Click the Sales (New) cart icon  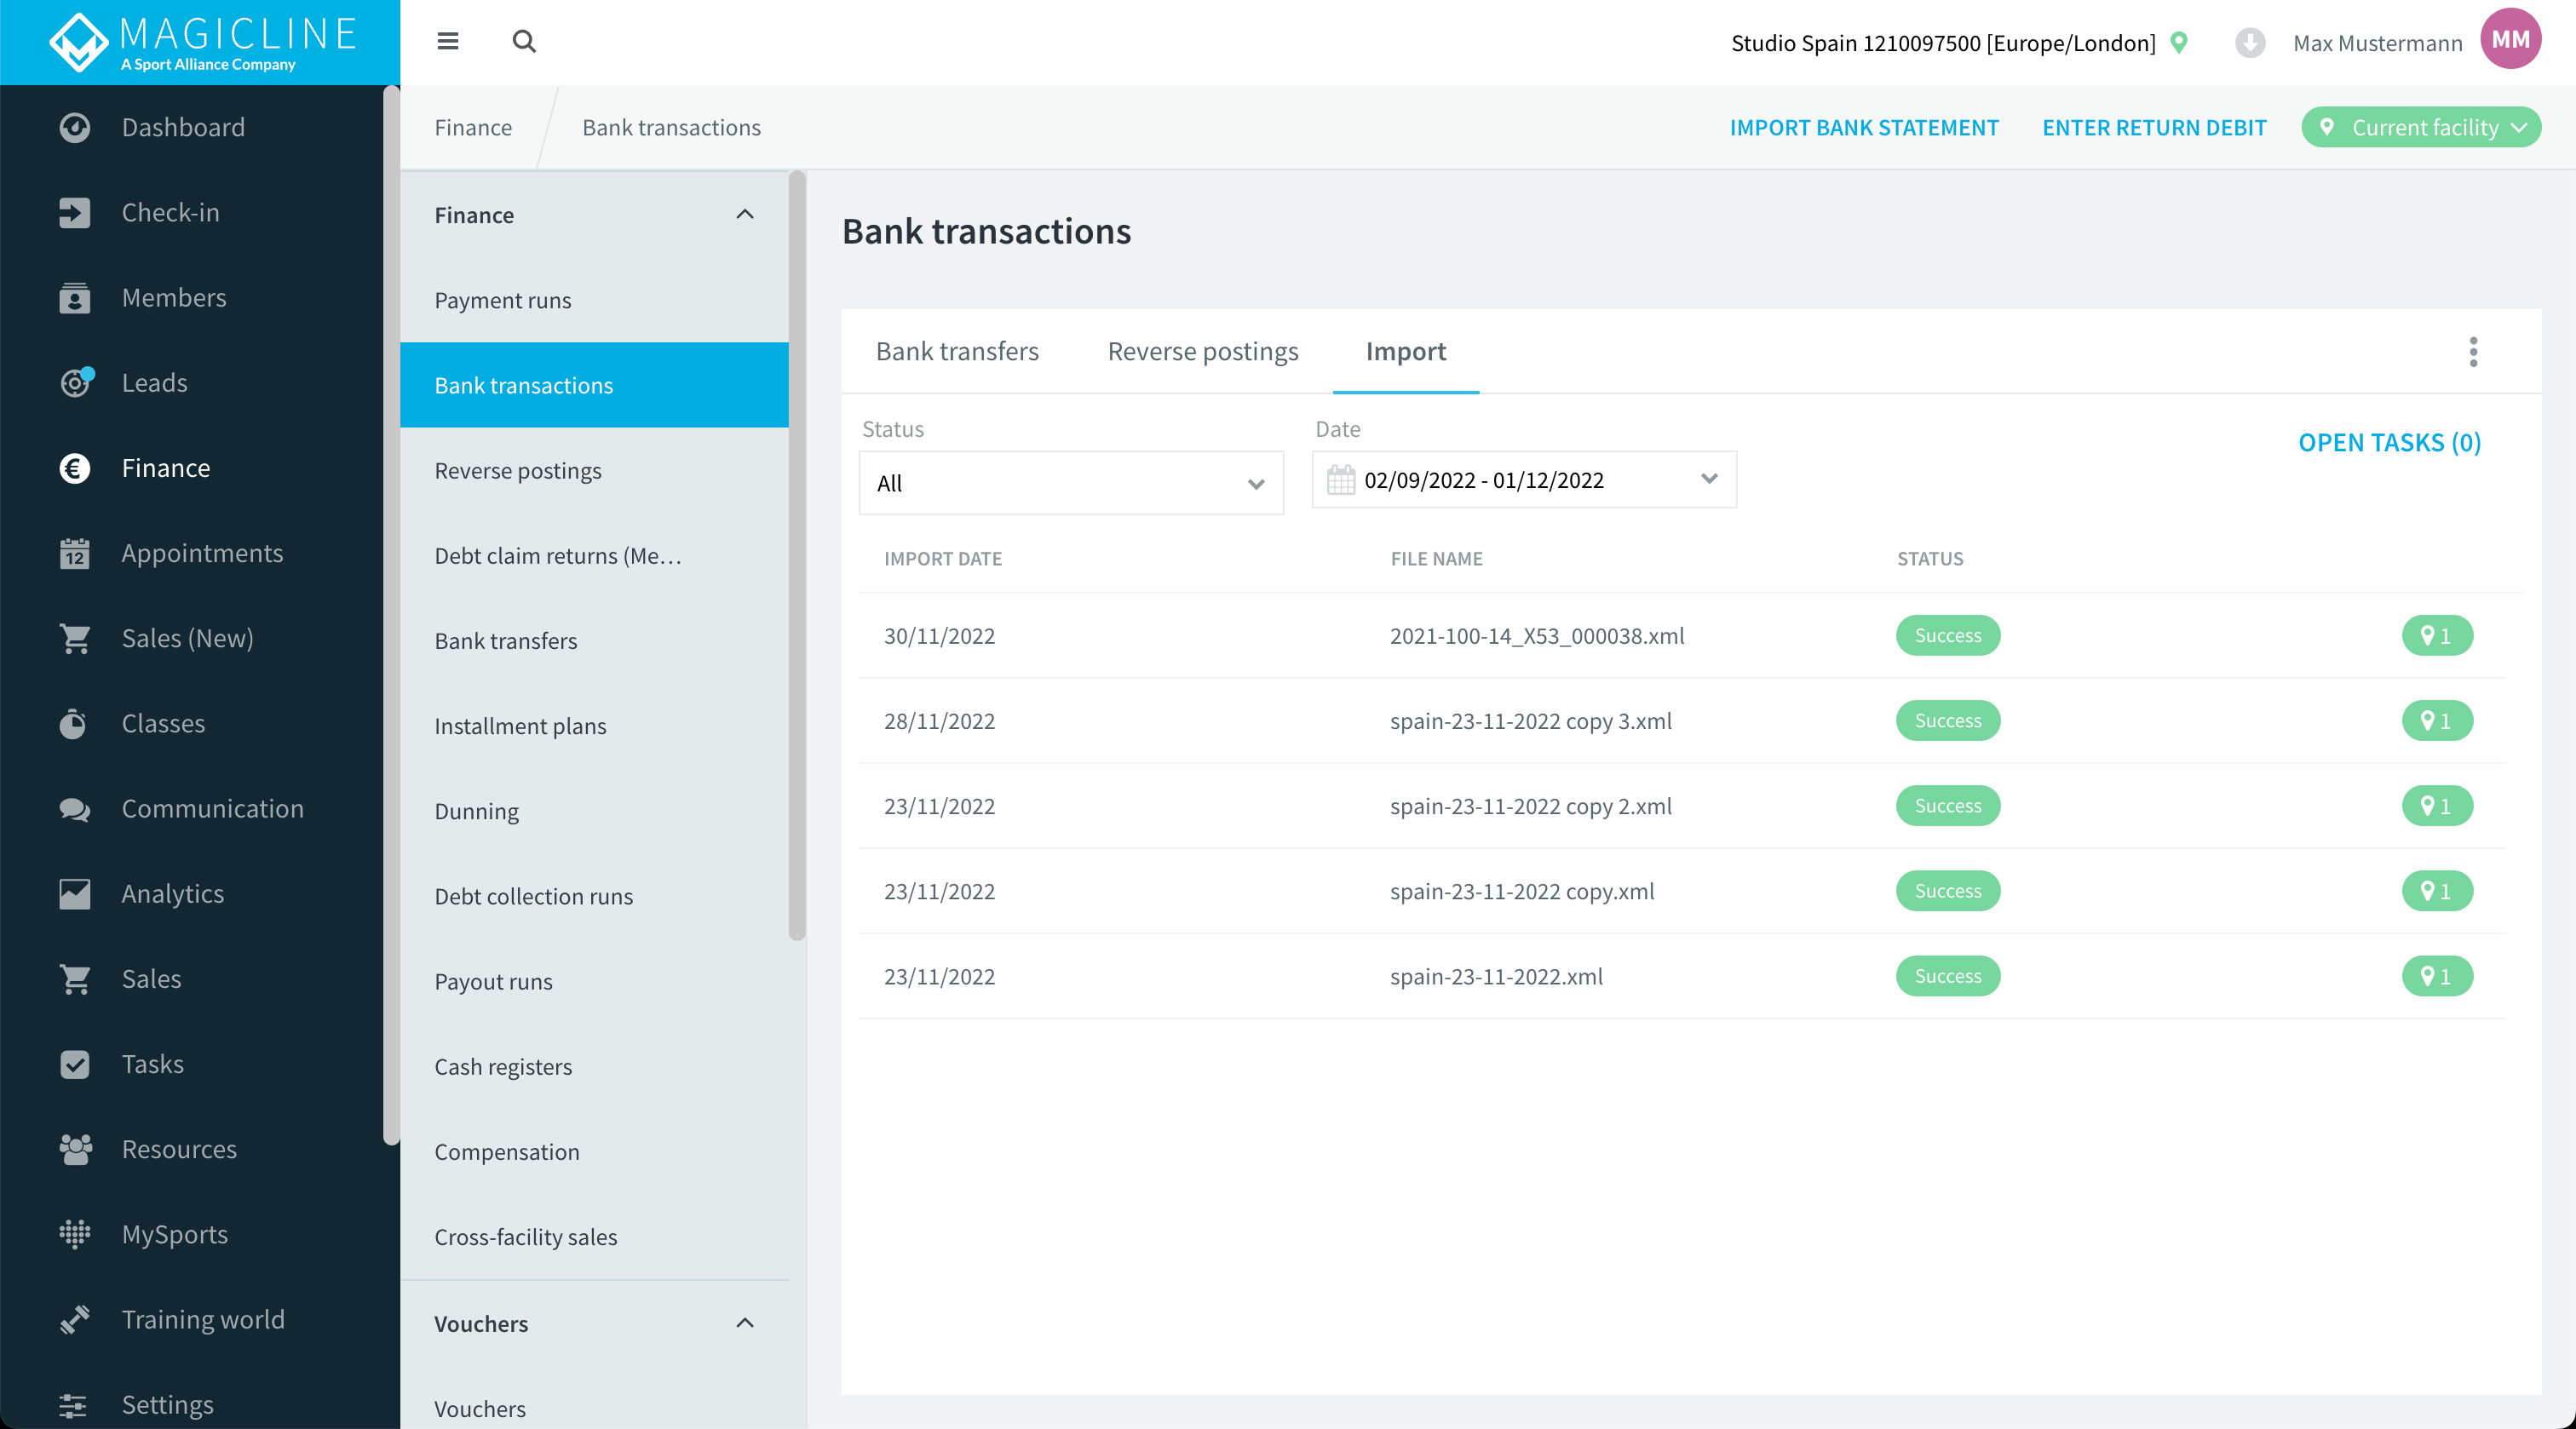[x=75, y=638]
